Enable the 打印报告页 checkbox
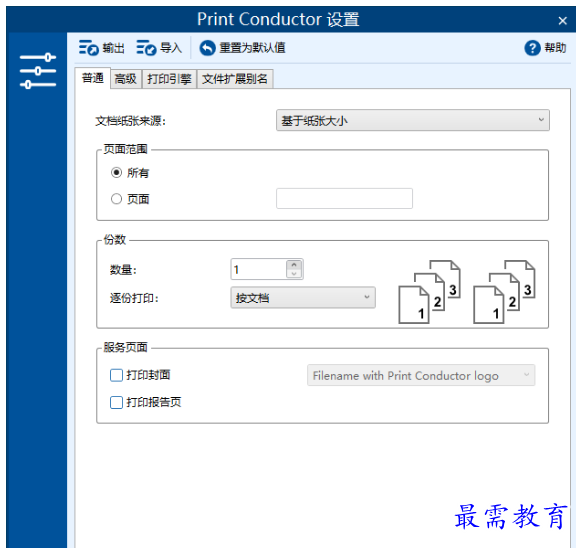The height and width of the screenshot is (548, 576). (x=116, y=403)
